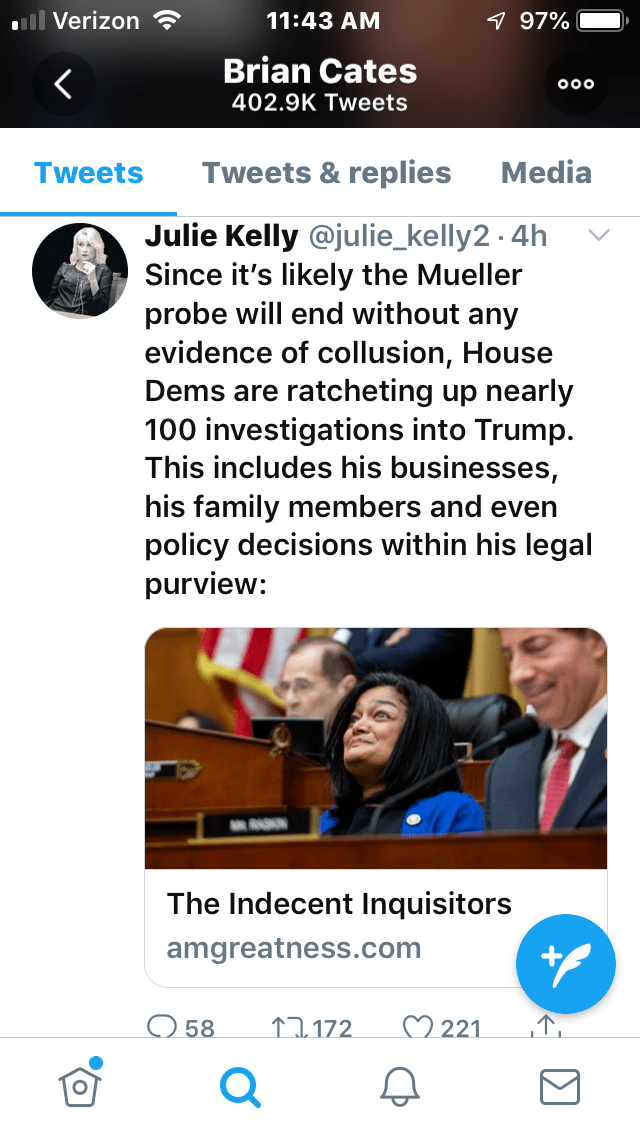
Task: Expand the tweet's chevron dropdown menu
Action: (x=598, y=236)
